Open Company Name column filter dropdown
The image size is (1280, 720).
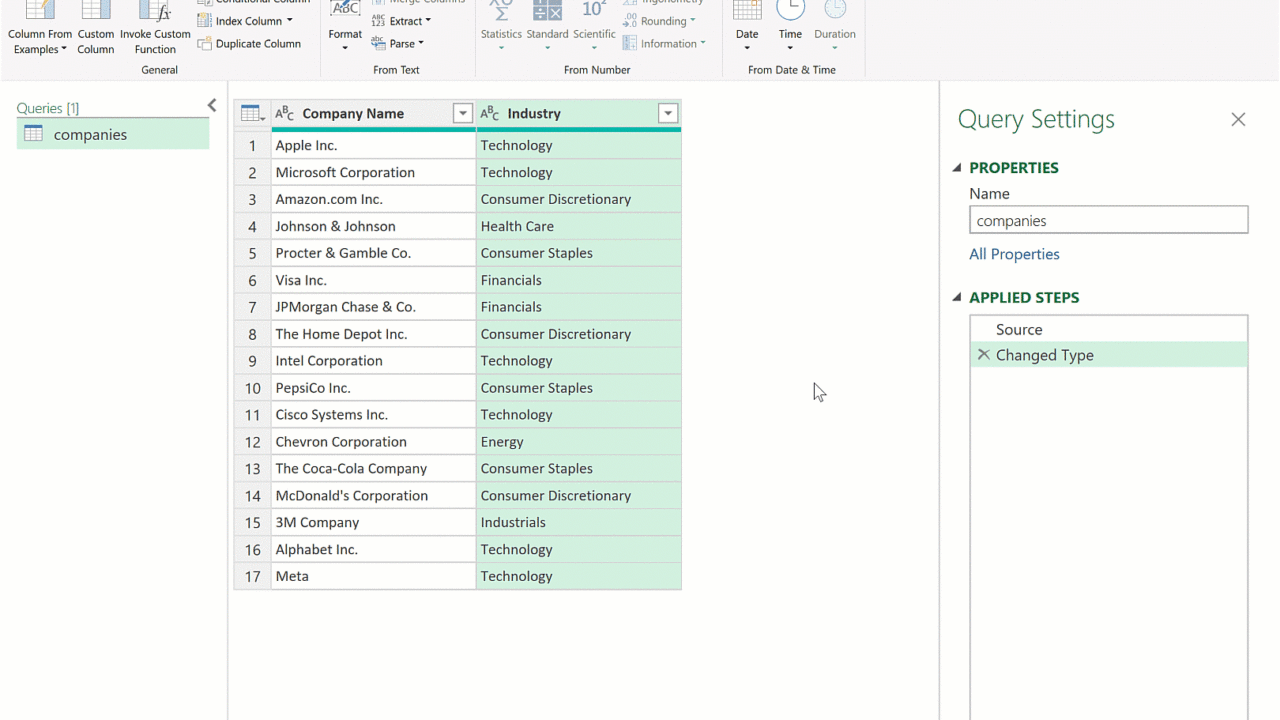(462, 114)
